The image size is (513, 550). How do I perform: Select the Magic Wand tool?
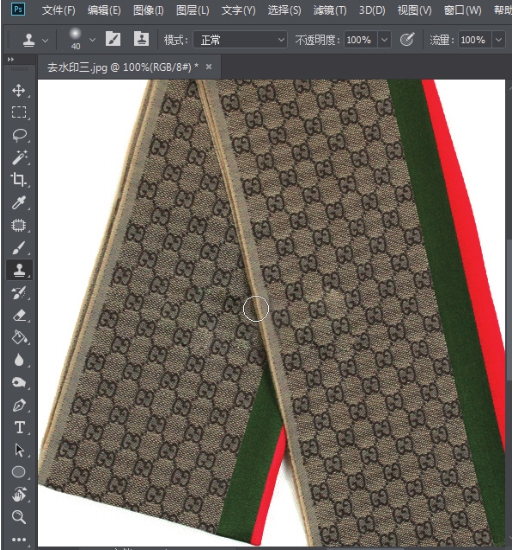point(19,157)
